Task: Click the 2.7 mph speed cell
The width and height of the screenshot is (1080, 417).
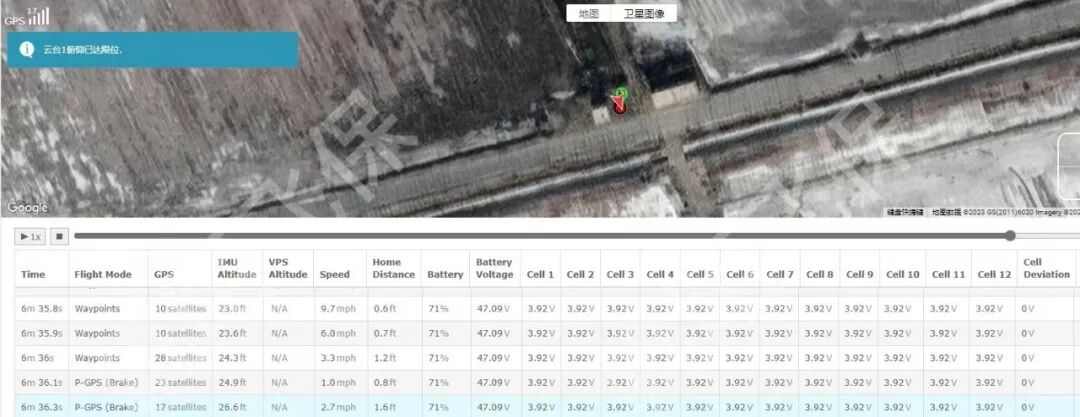Action: [338, 407]
